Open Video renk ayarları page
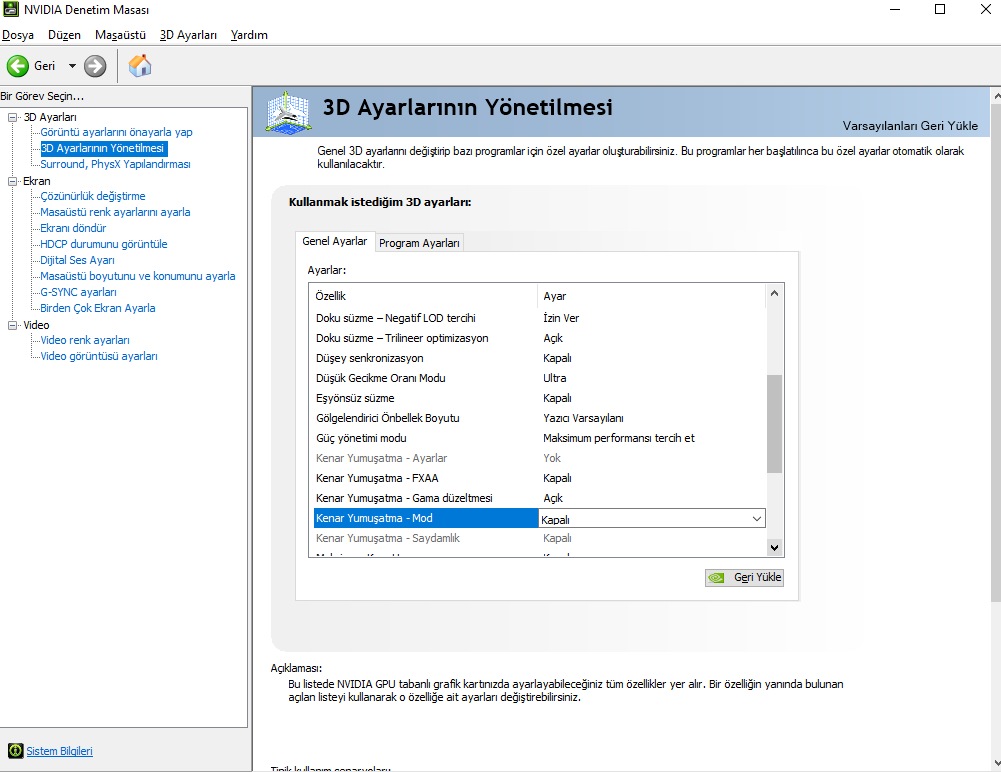This screenshot has width=1001, height=772. pyautogui.click(x=85, y=340)
